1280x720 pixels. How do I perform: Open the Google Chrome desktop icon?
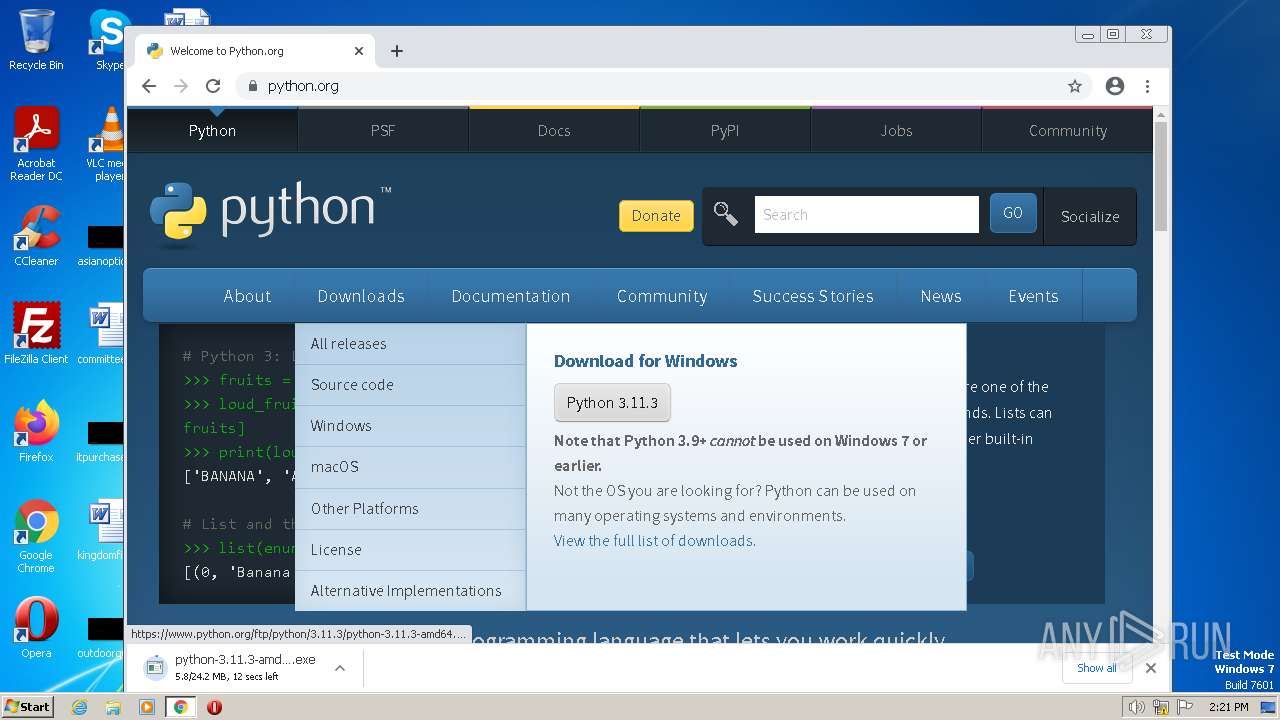36,536
